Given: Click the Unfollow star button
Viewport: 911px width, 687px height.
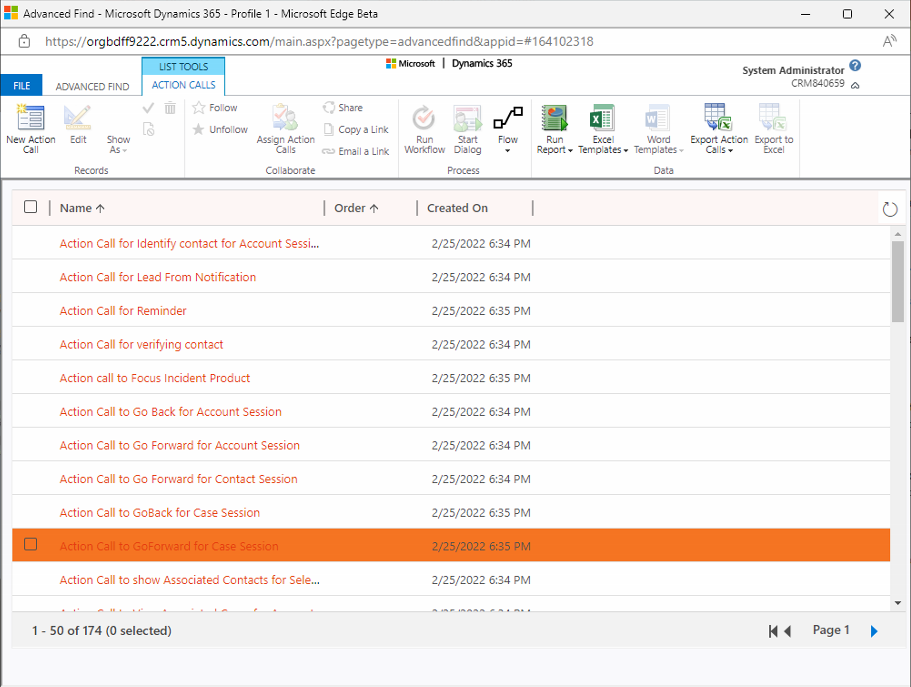Looking at the screenshot, I should pos(220,129).
